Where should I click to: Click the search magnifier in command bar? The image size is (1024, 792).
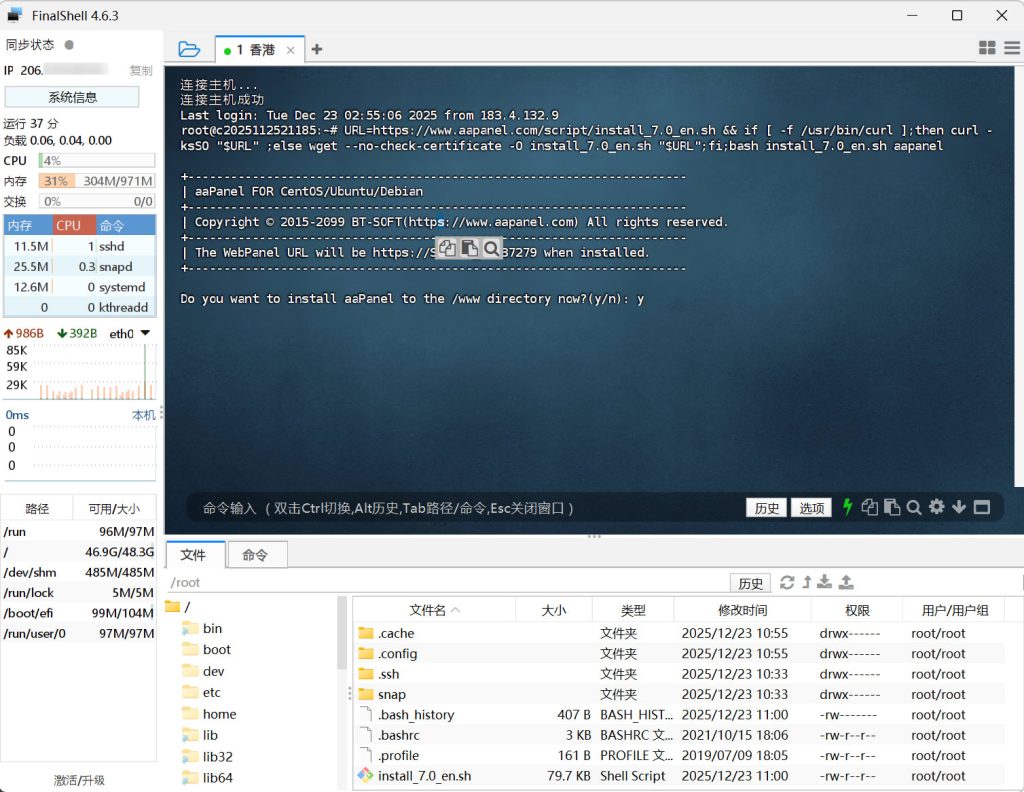click(x=913, y=507)
